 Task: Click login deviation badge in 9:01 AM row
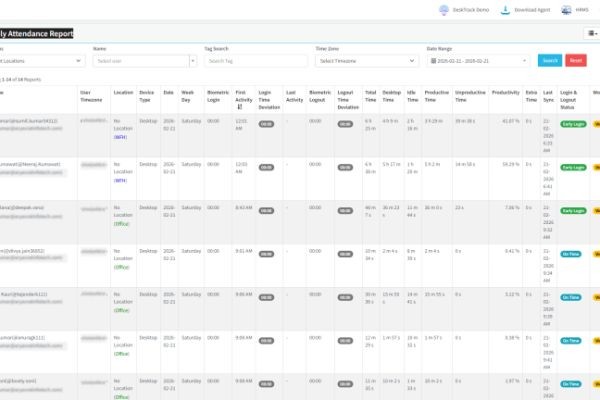266,254
